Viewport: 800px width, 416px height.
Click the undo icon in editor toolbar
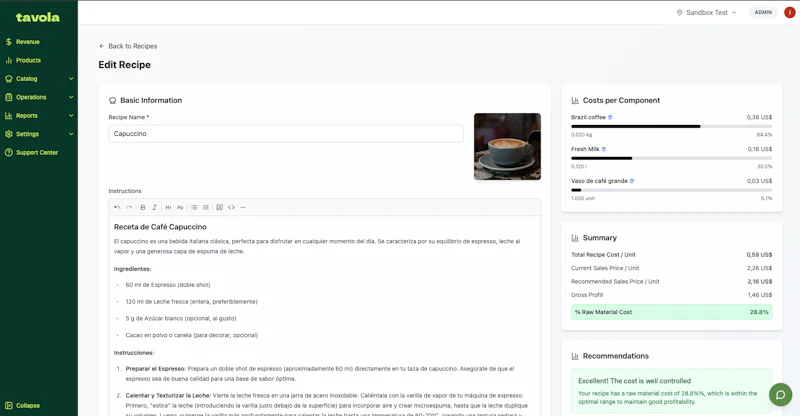[x=117, y=207]
